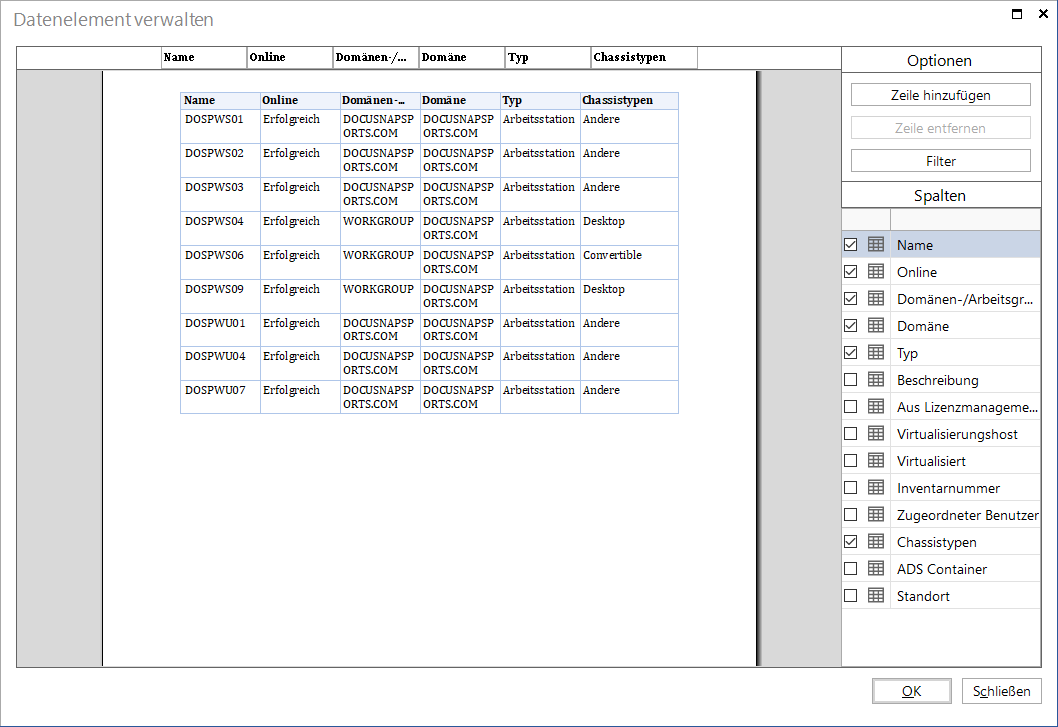Screen dimensions: 1058x727
Task: Click table icon next to ADS Container entry
Action: (875, 568)
